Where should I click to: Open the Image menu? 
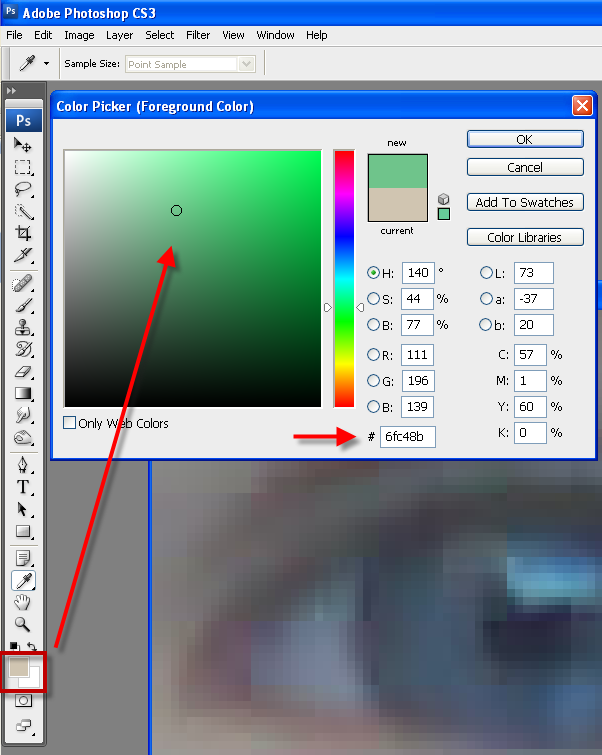point(79,35)
